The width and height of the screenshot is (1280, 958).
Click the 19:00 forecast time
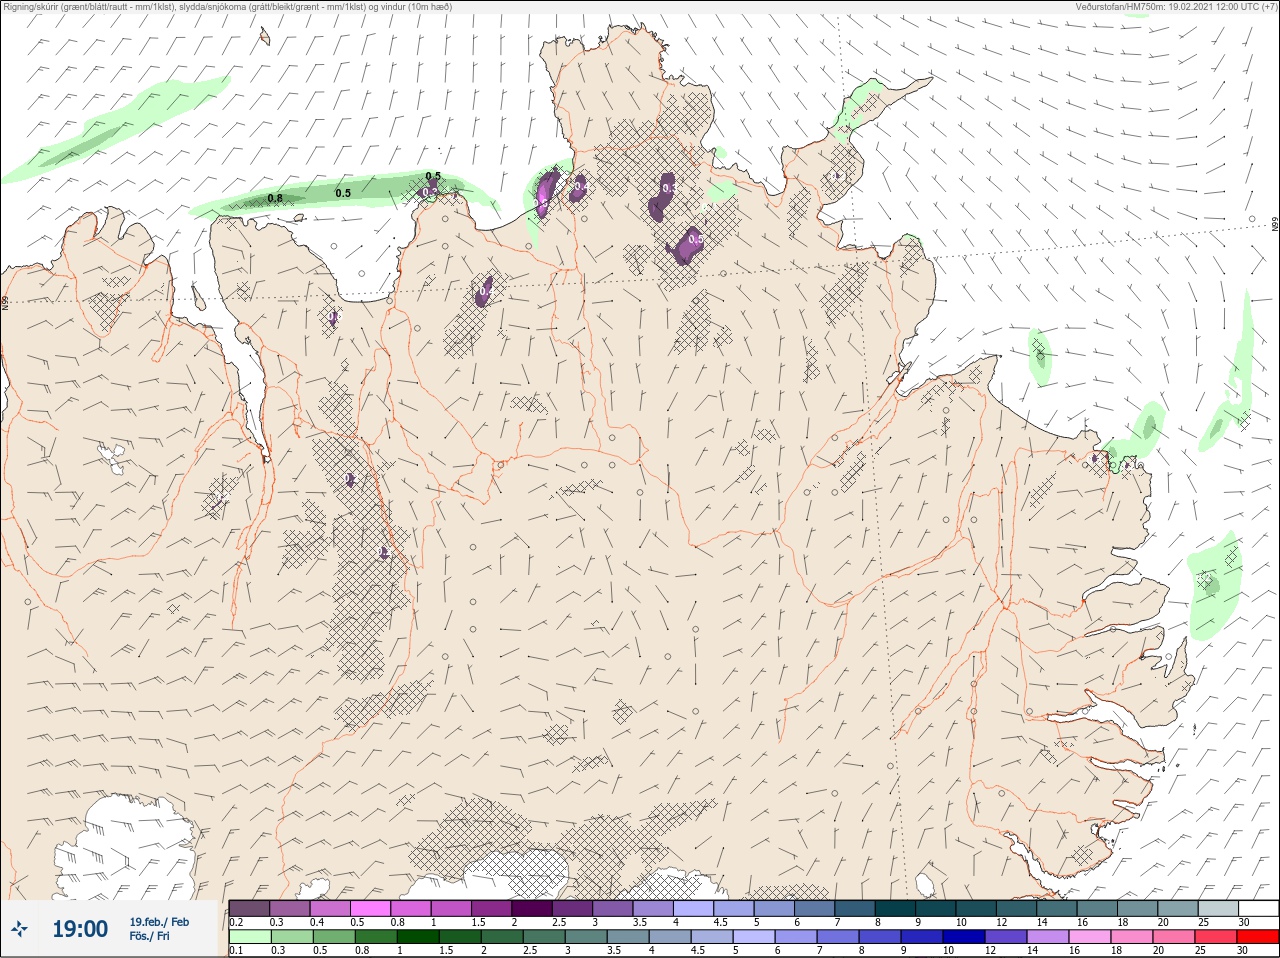(x=80, y=929)
